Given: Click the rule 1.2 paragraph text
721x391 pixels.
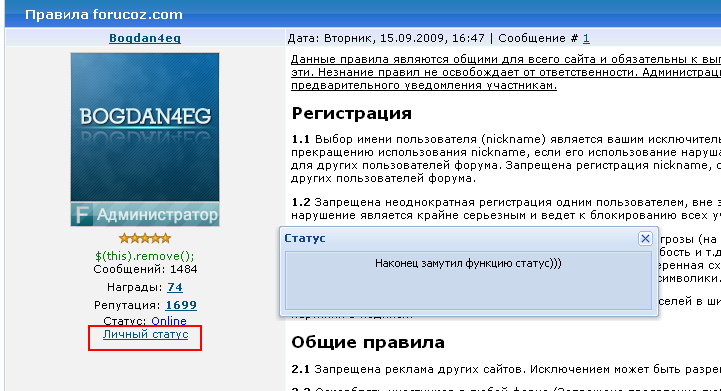Looking at the screenshot, I should point(506,209).
